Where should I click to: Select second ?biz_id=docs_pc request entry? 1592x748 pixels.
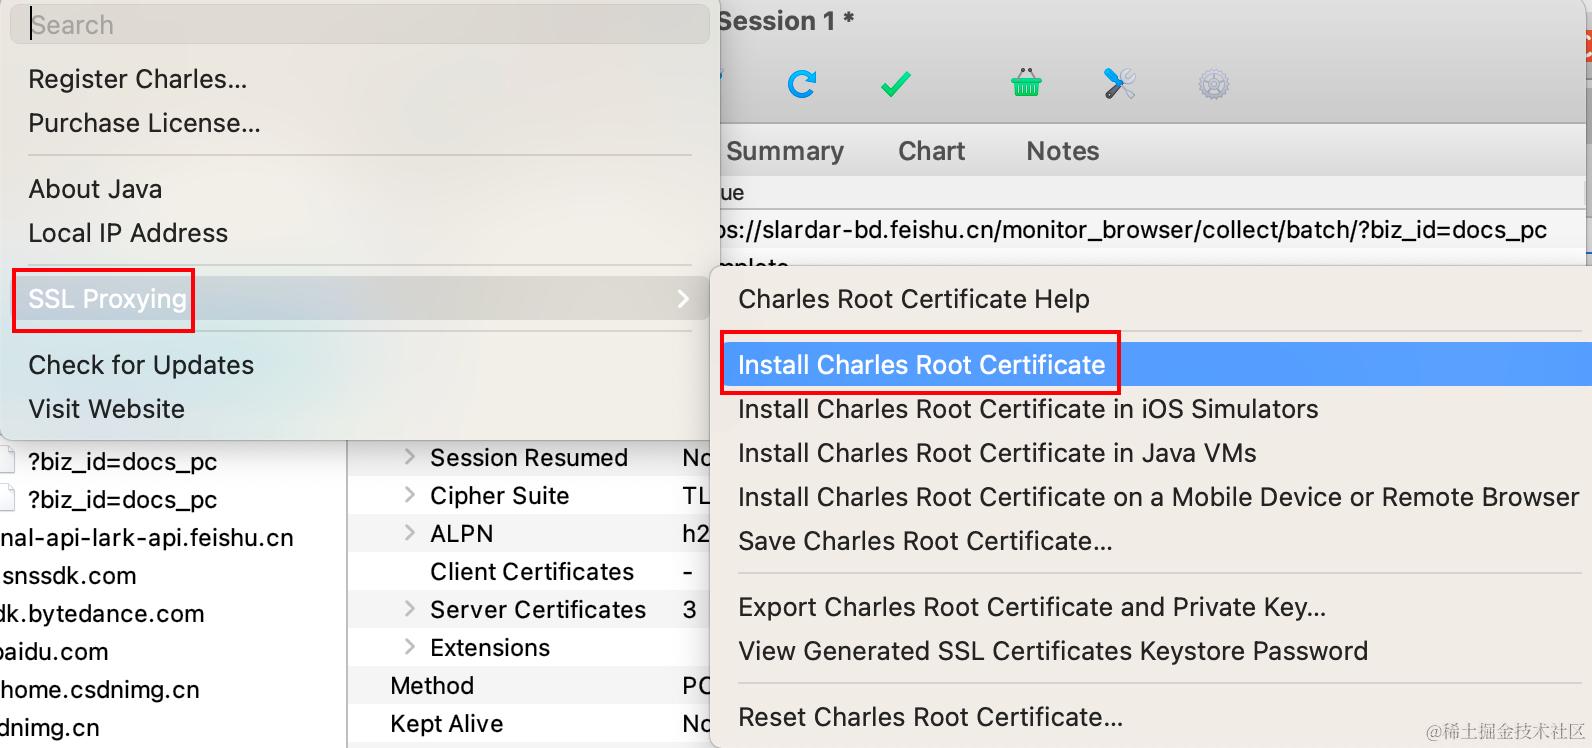point(122,499)
